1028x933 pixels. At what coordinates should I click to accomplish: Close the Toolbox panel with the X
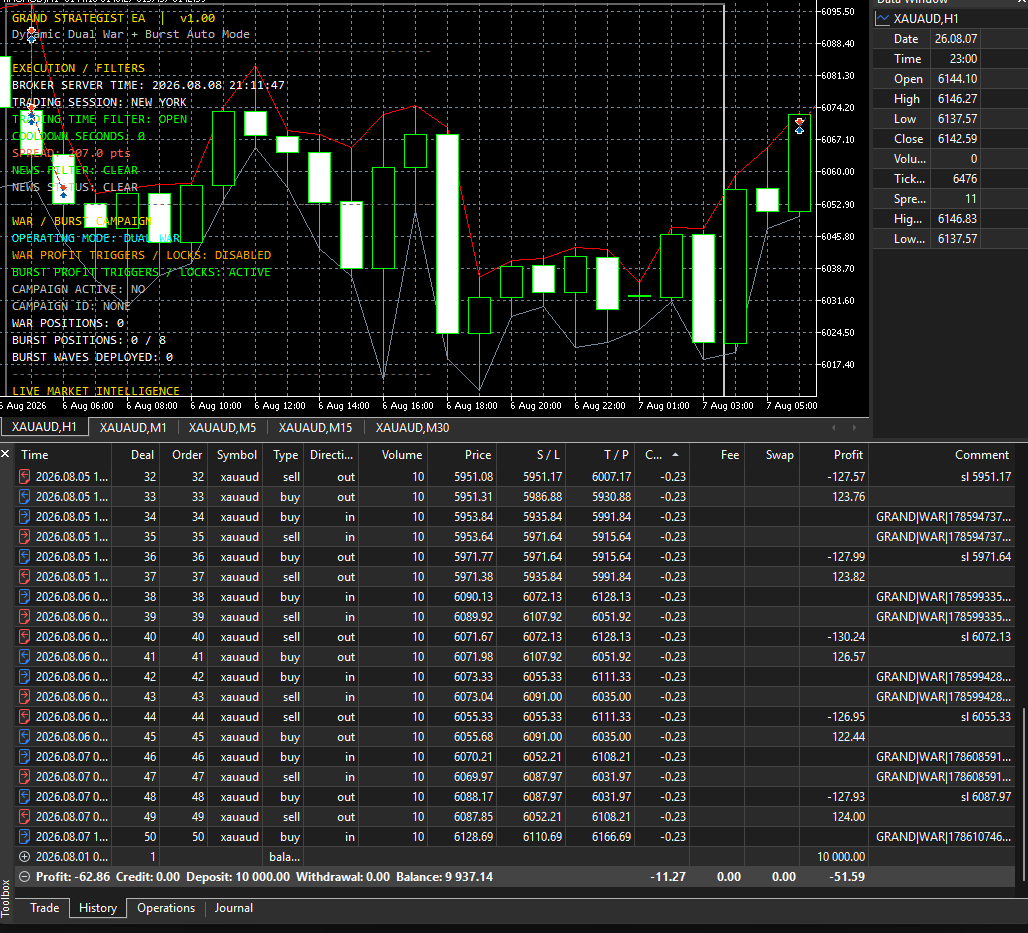pyautogui.click(x=5, y=454)
